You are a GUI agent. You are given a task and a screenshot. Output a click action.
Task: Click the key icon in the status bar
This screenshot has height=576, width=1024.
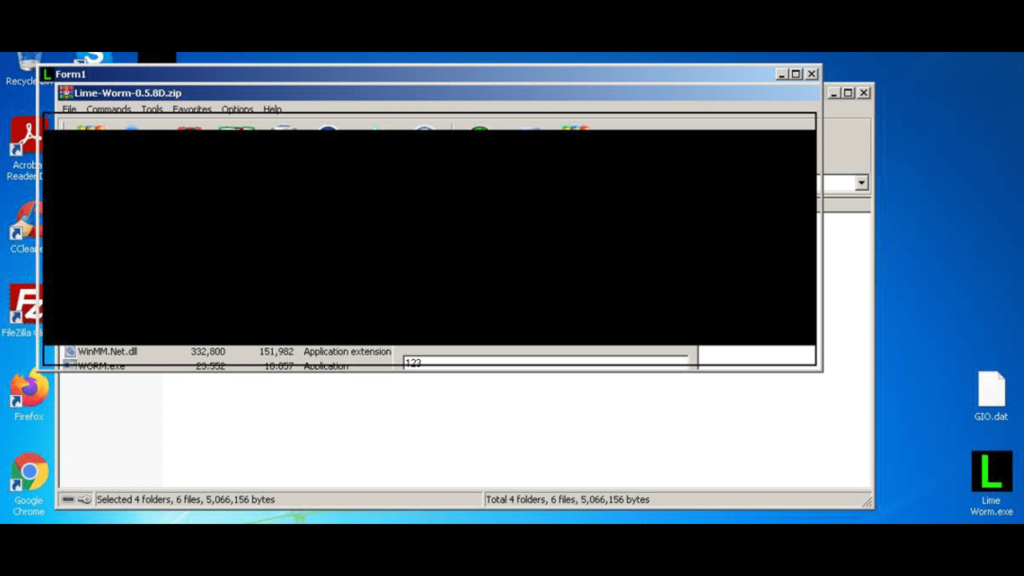pyautogui.click(x=84, y=500)
